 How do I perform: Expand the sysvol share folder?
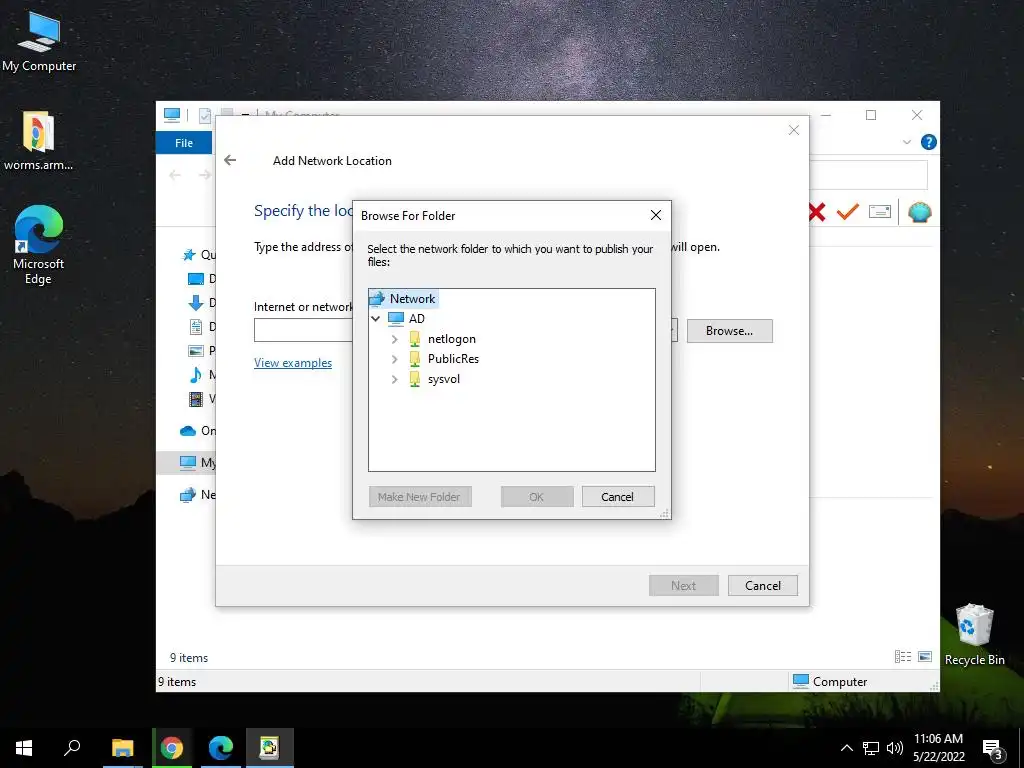pyautogui.click(x=394, y=379)
